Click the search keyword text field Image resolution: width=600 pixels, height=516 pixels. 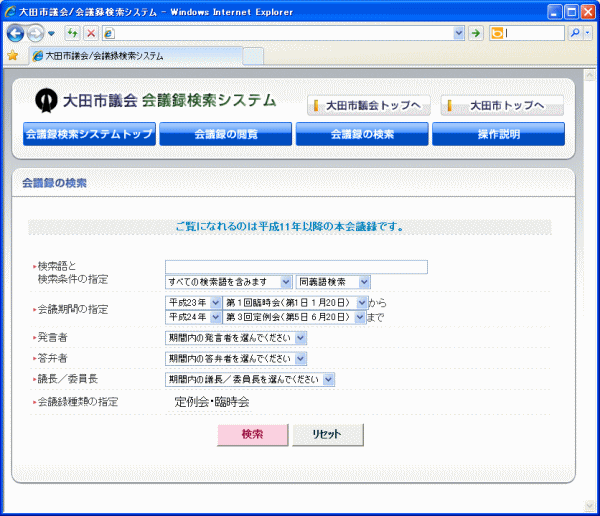tap(297, 267)
